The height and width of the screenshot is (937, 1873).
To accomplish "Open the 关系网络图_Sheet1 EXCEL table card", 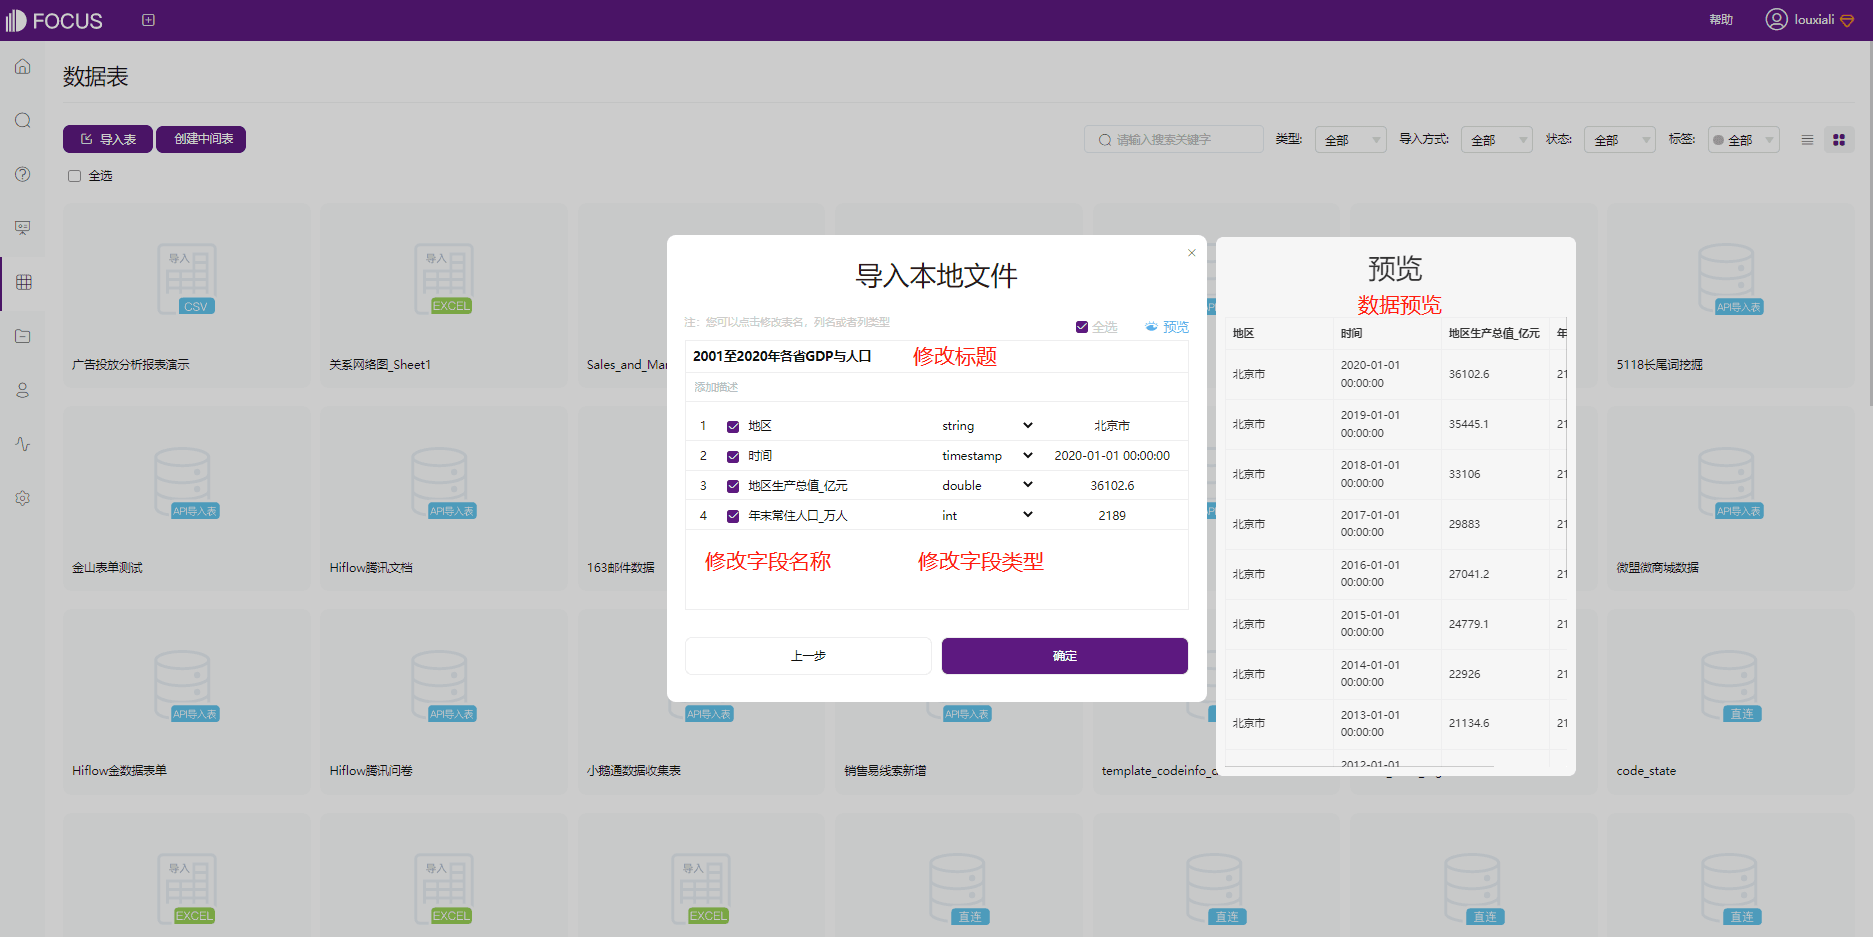I will 444,296.
